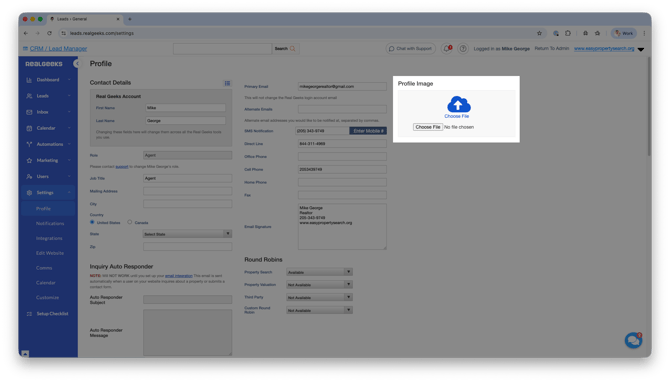Open the browser extensions puzzle icon

[568, 33]
